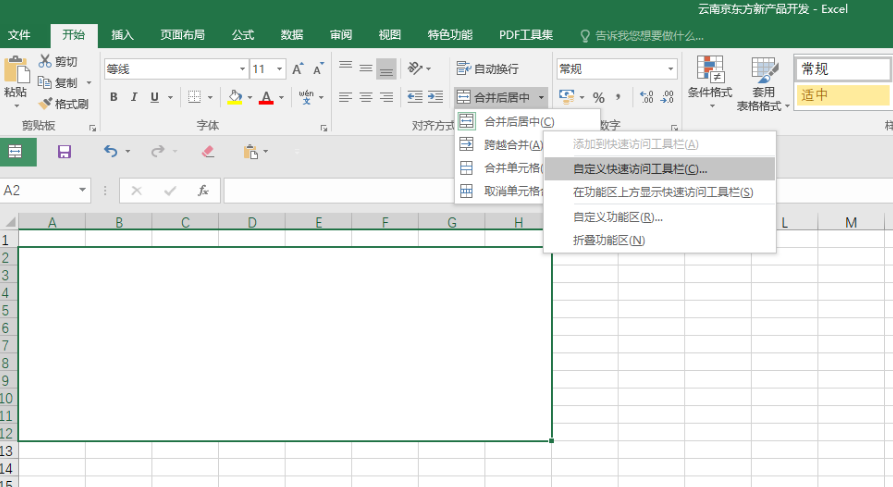Open font name dropdown 等线
This screenshot has height=487, width=893.
tap(243, 69)
